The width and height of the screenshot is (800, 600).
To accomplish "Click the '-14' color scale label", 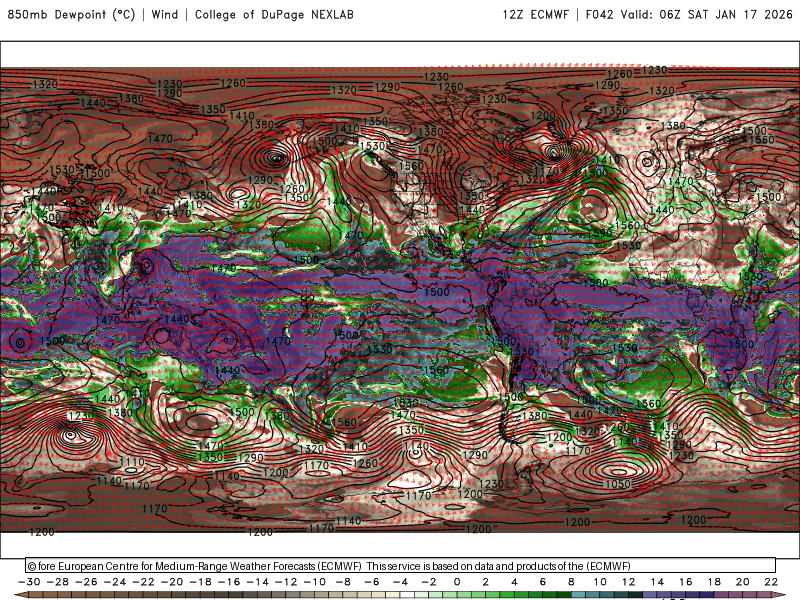I will tap(258, 582).
